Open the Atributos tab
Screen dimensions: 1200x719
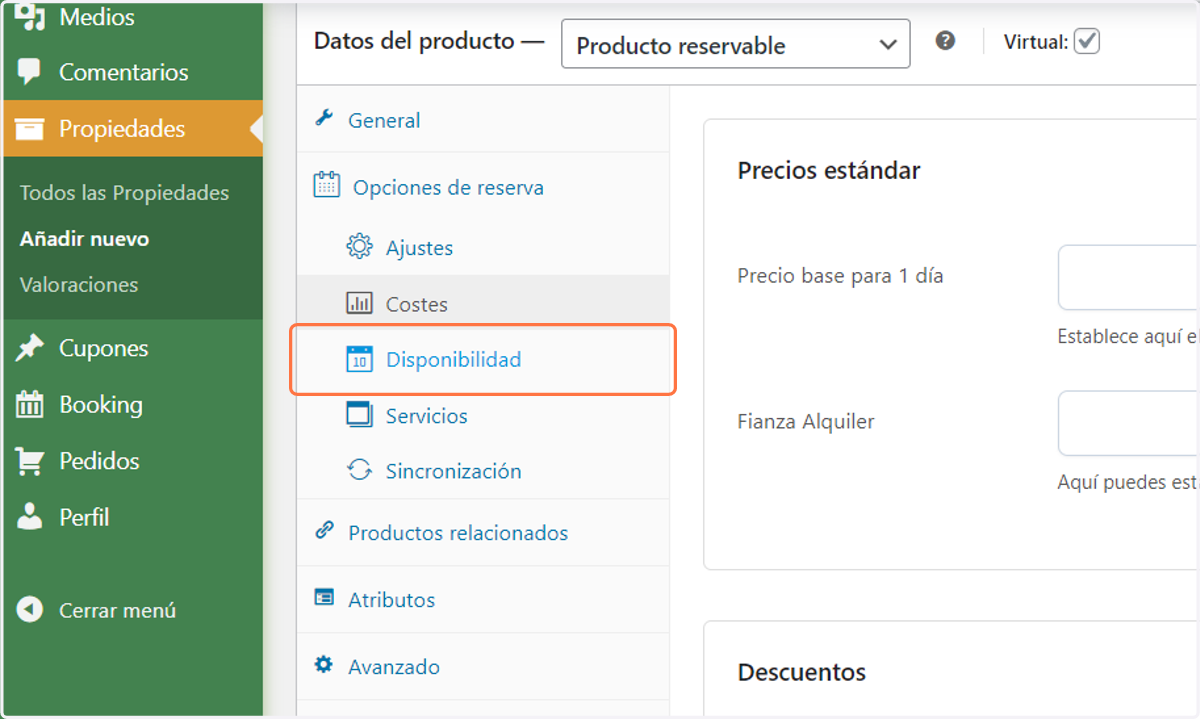[x=483, y=600]
